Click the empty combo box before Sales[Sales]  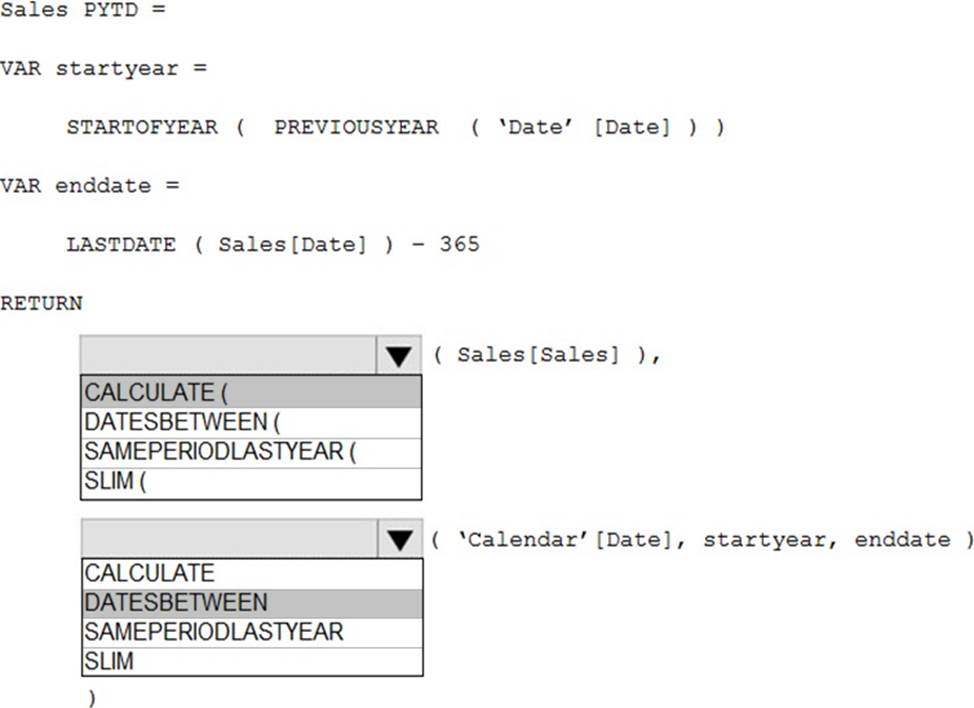pos(229,355)
